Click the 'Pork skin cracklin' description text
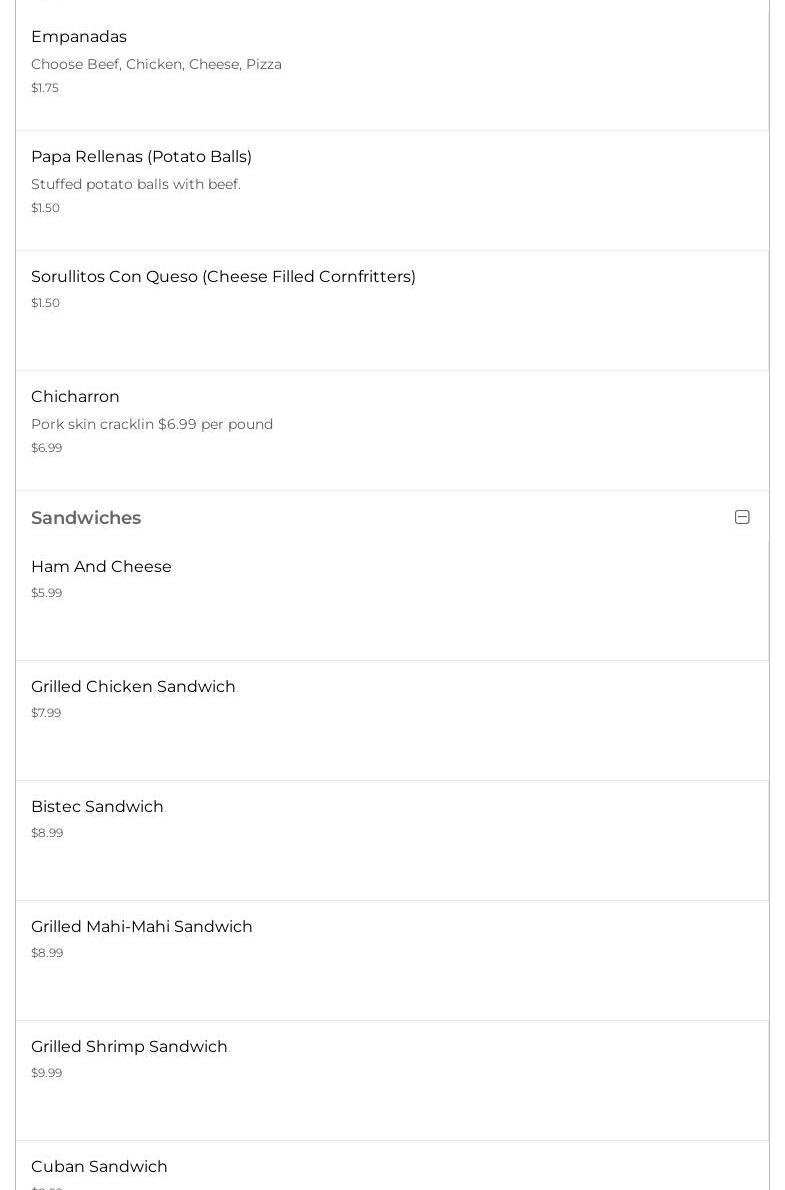 [152, 424]
